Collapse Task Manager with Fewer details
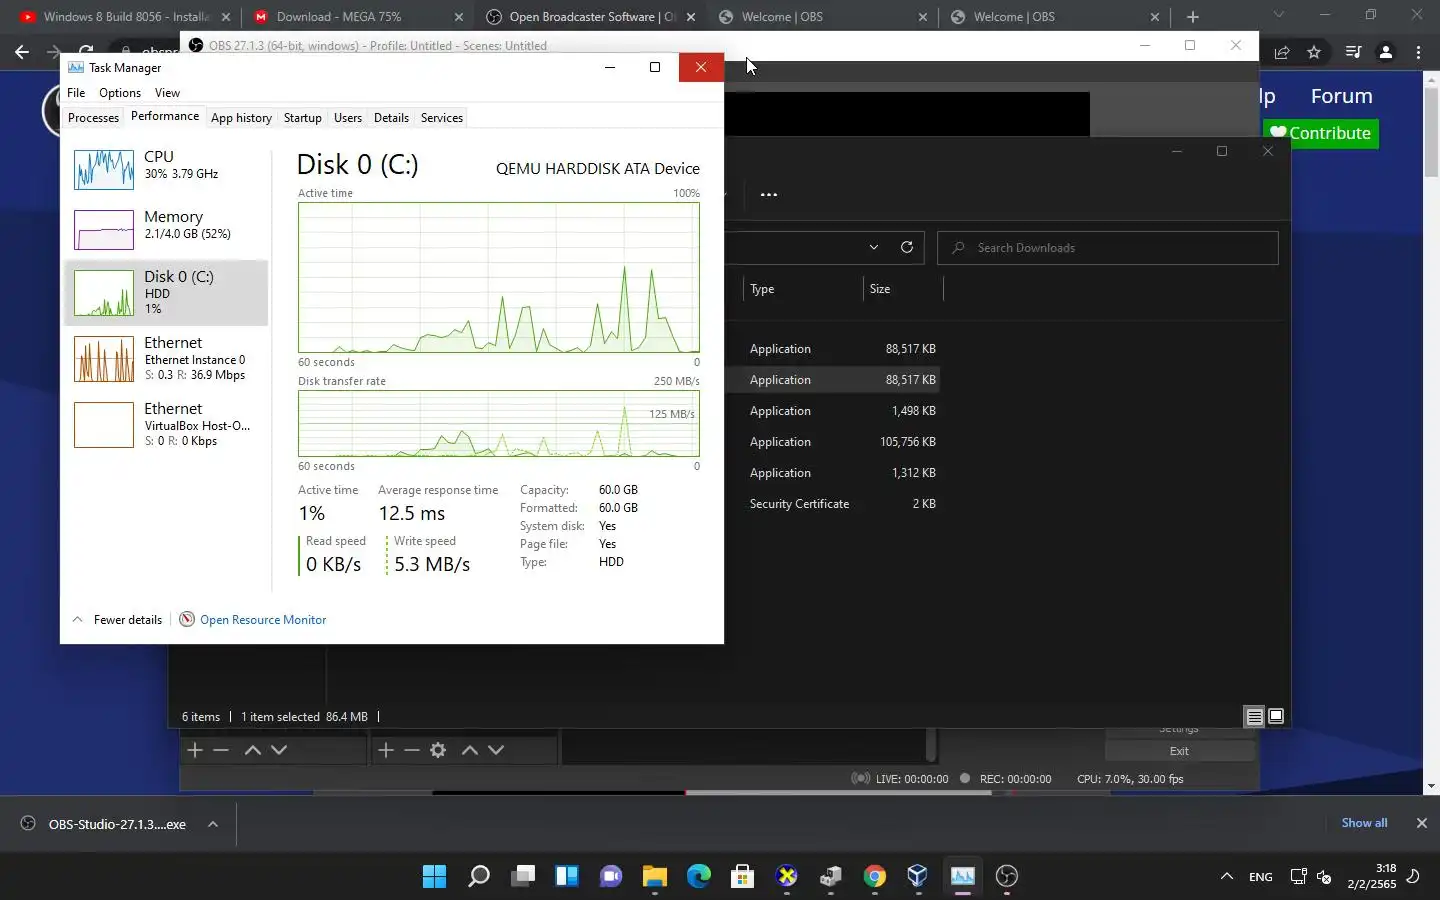The width and height of the screenshot is (1440, 900). [x=117, y=620]
